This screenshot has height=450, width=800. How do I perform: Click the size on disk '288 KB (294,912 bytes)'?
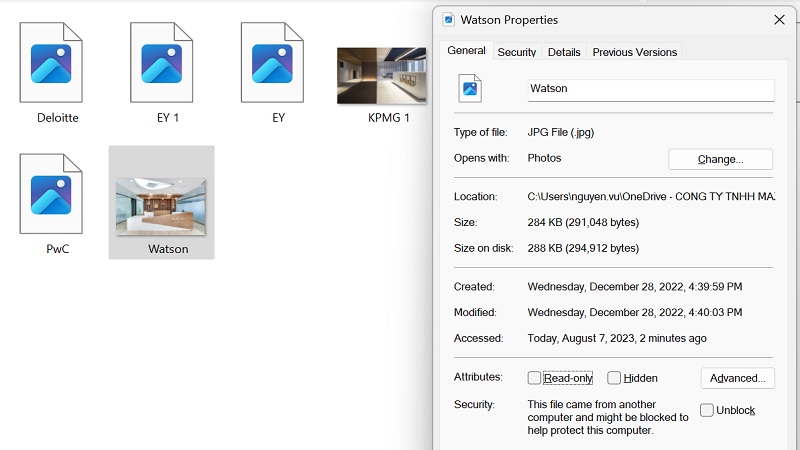click(583, 248)
